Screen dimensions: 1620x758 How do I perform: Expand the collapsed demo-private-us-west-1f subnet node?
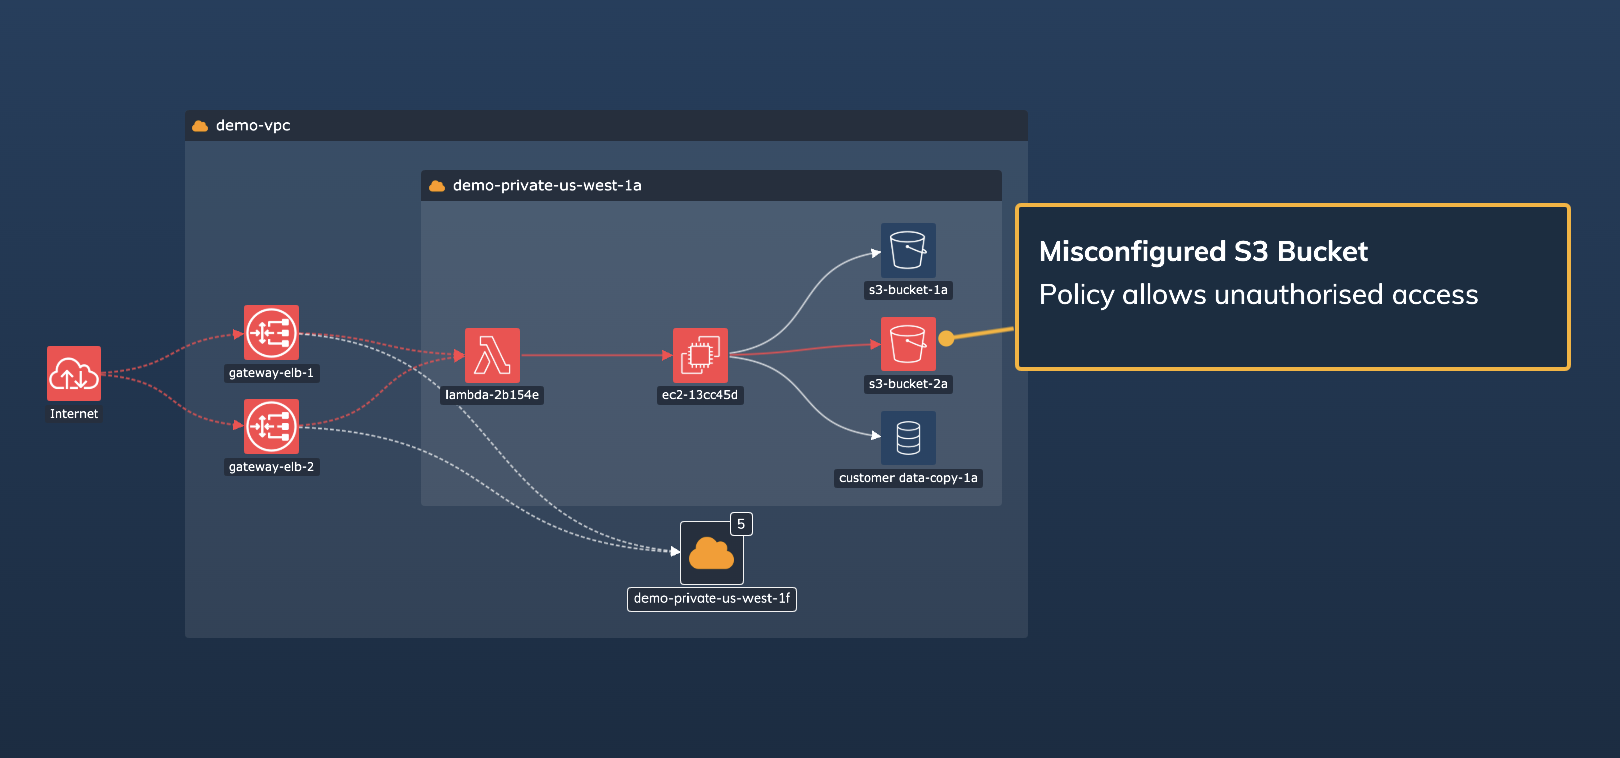point(711,553)
